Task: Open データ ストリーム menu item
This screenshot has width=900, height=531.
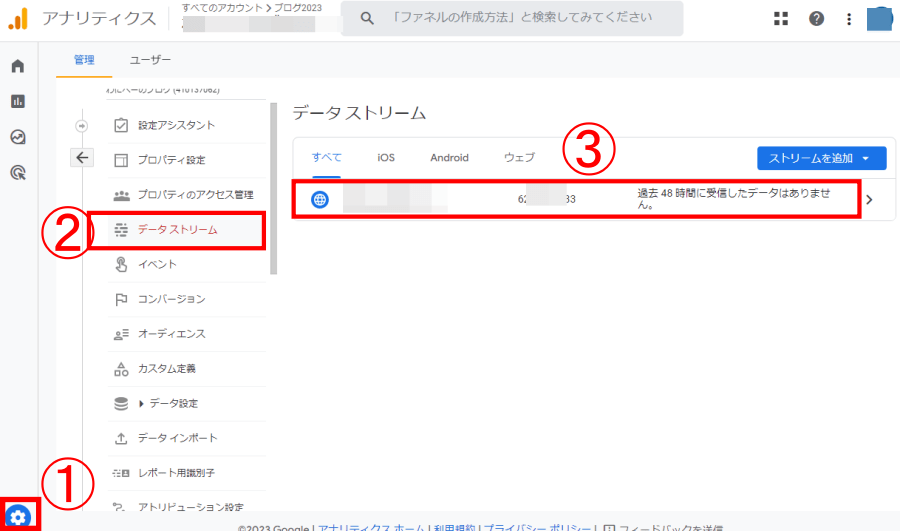Action: pyautogui.click(x=178, y=230)
